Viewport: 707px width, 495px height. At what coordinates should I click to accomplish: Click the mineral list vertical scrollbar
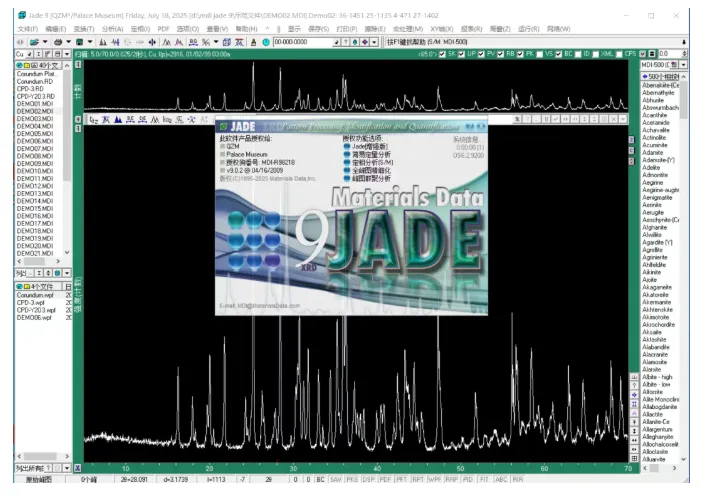[684, 267]
